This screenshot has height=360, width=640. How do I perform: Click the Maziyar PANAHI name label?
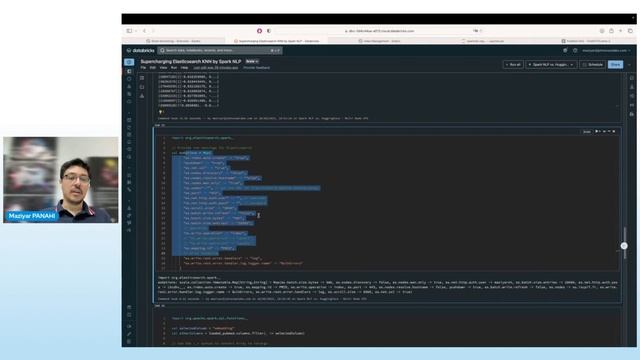[32, 216]
